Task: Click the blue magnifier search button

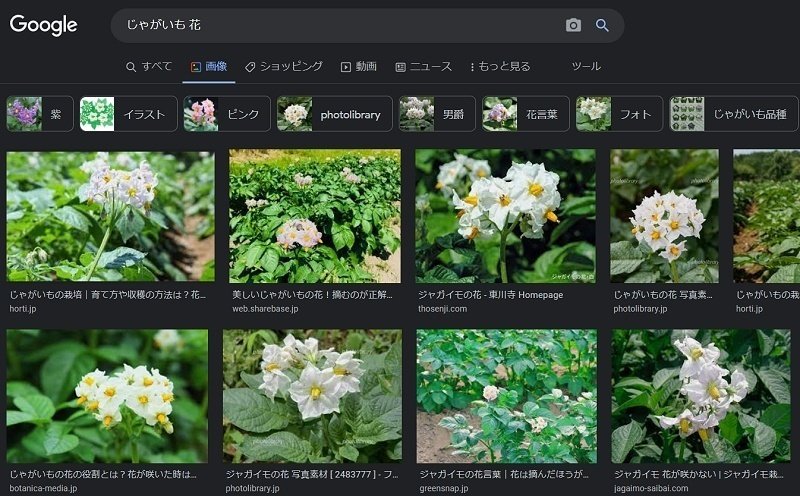Action: coord(602,25)
